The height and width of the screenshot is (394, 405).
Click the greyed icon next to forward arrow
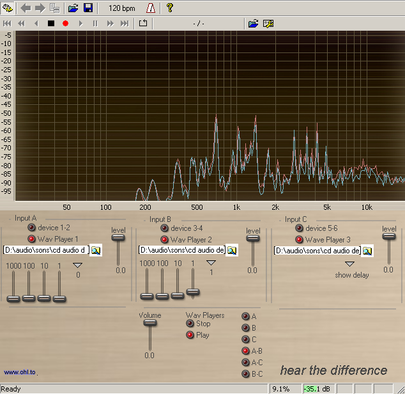click(x=54, y=8)
